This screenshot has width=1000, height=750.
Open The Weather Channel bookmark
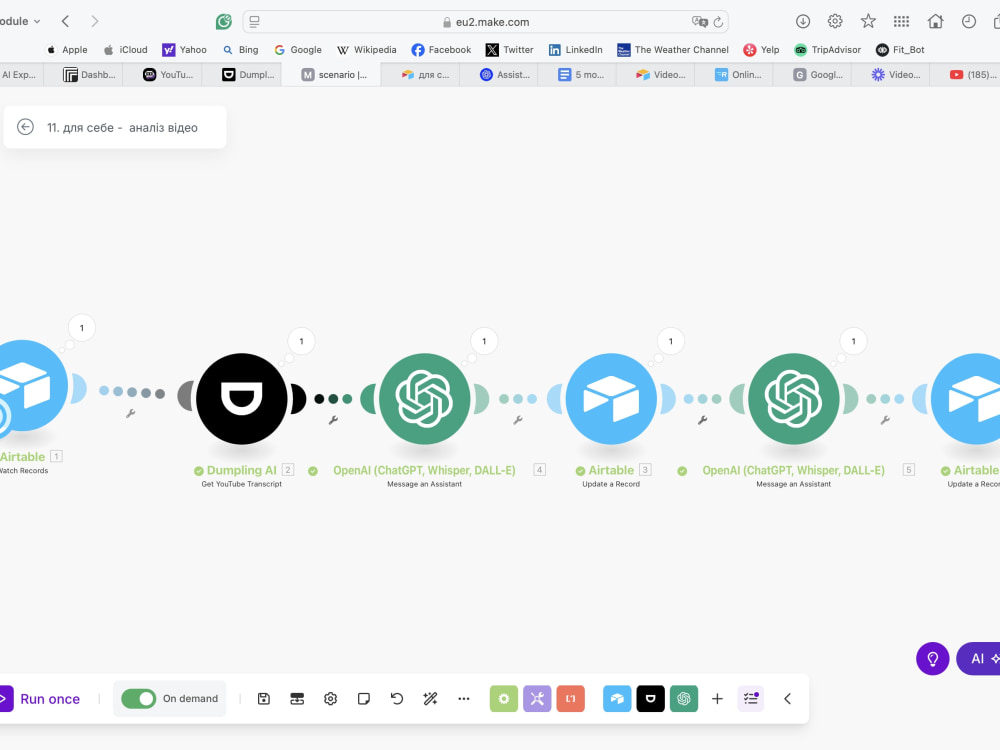coord(673,50)
